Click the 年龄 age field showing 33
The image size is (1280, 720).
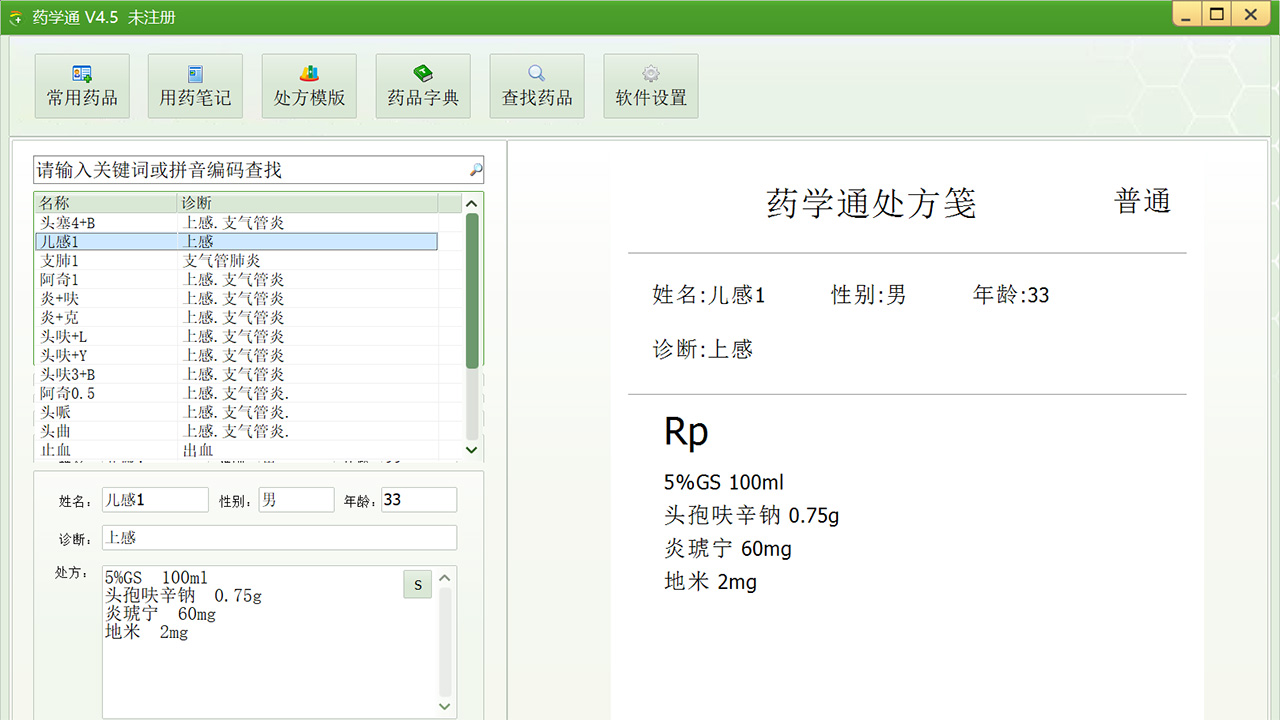tap(418, 499)
